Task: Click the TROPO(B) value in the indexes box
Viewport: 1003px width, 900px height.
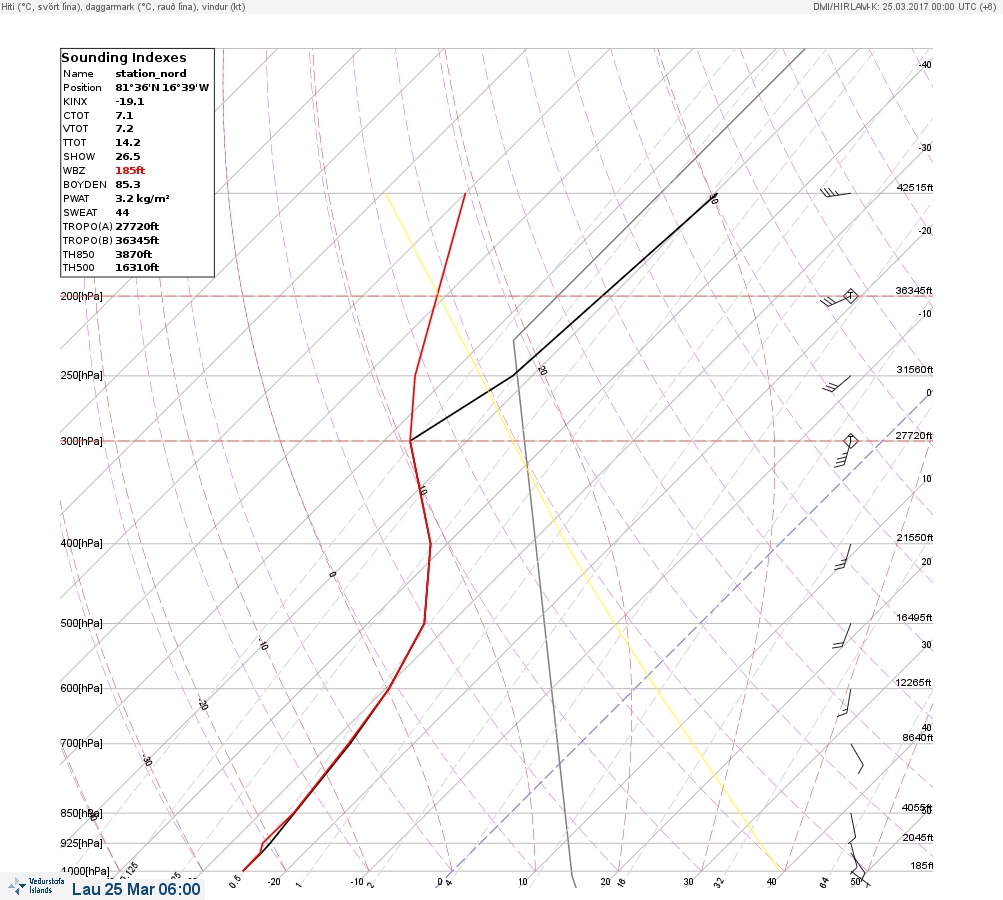Action: pos(137,241)
